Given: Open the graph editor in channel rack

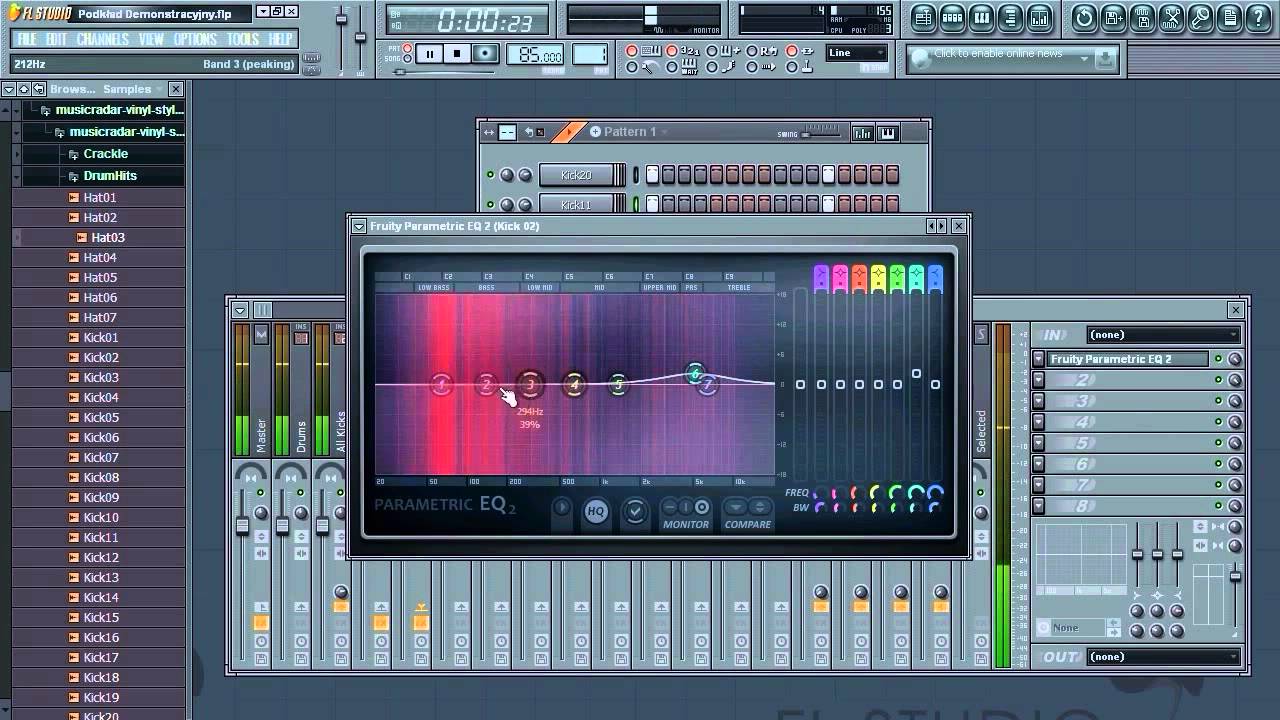Looking at the screenshot, I should 862,132.
